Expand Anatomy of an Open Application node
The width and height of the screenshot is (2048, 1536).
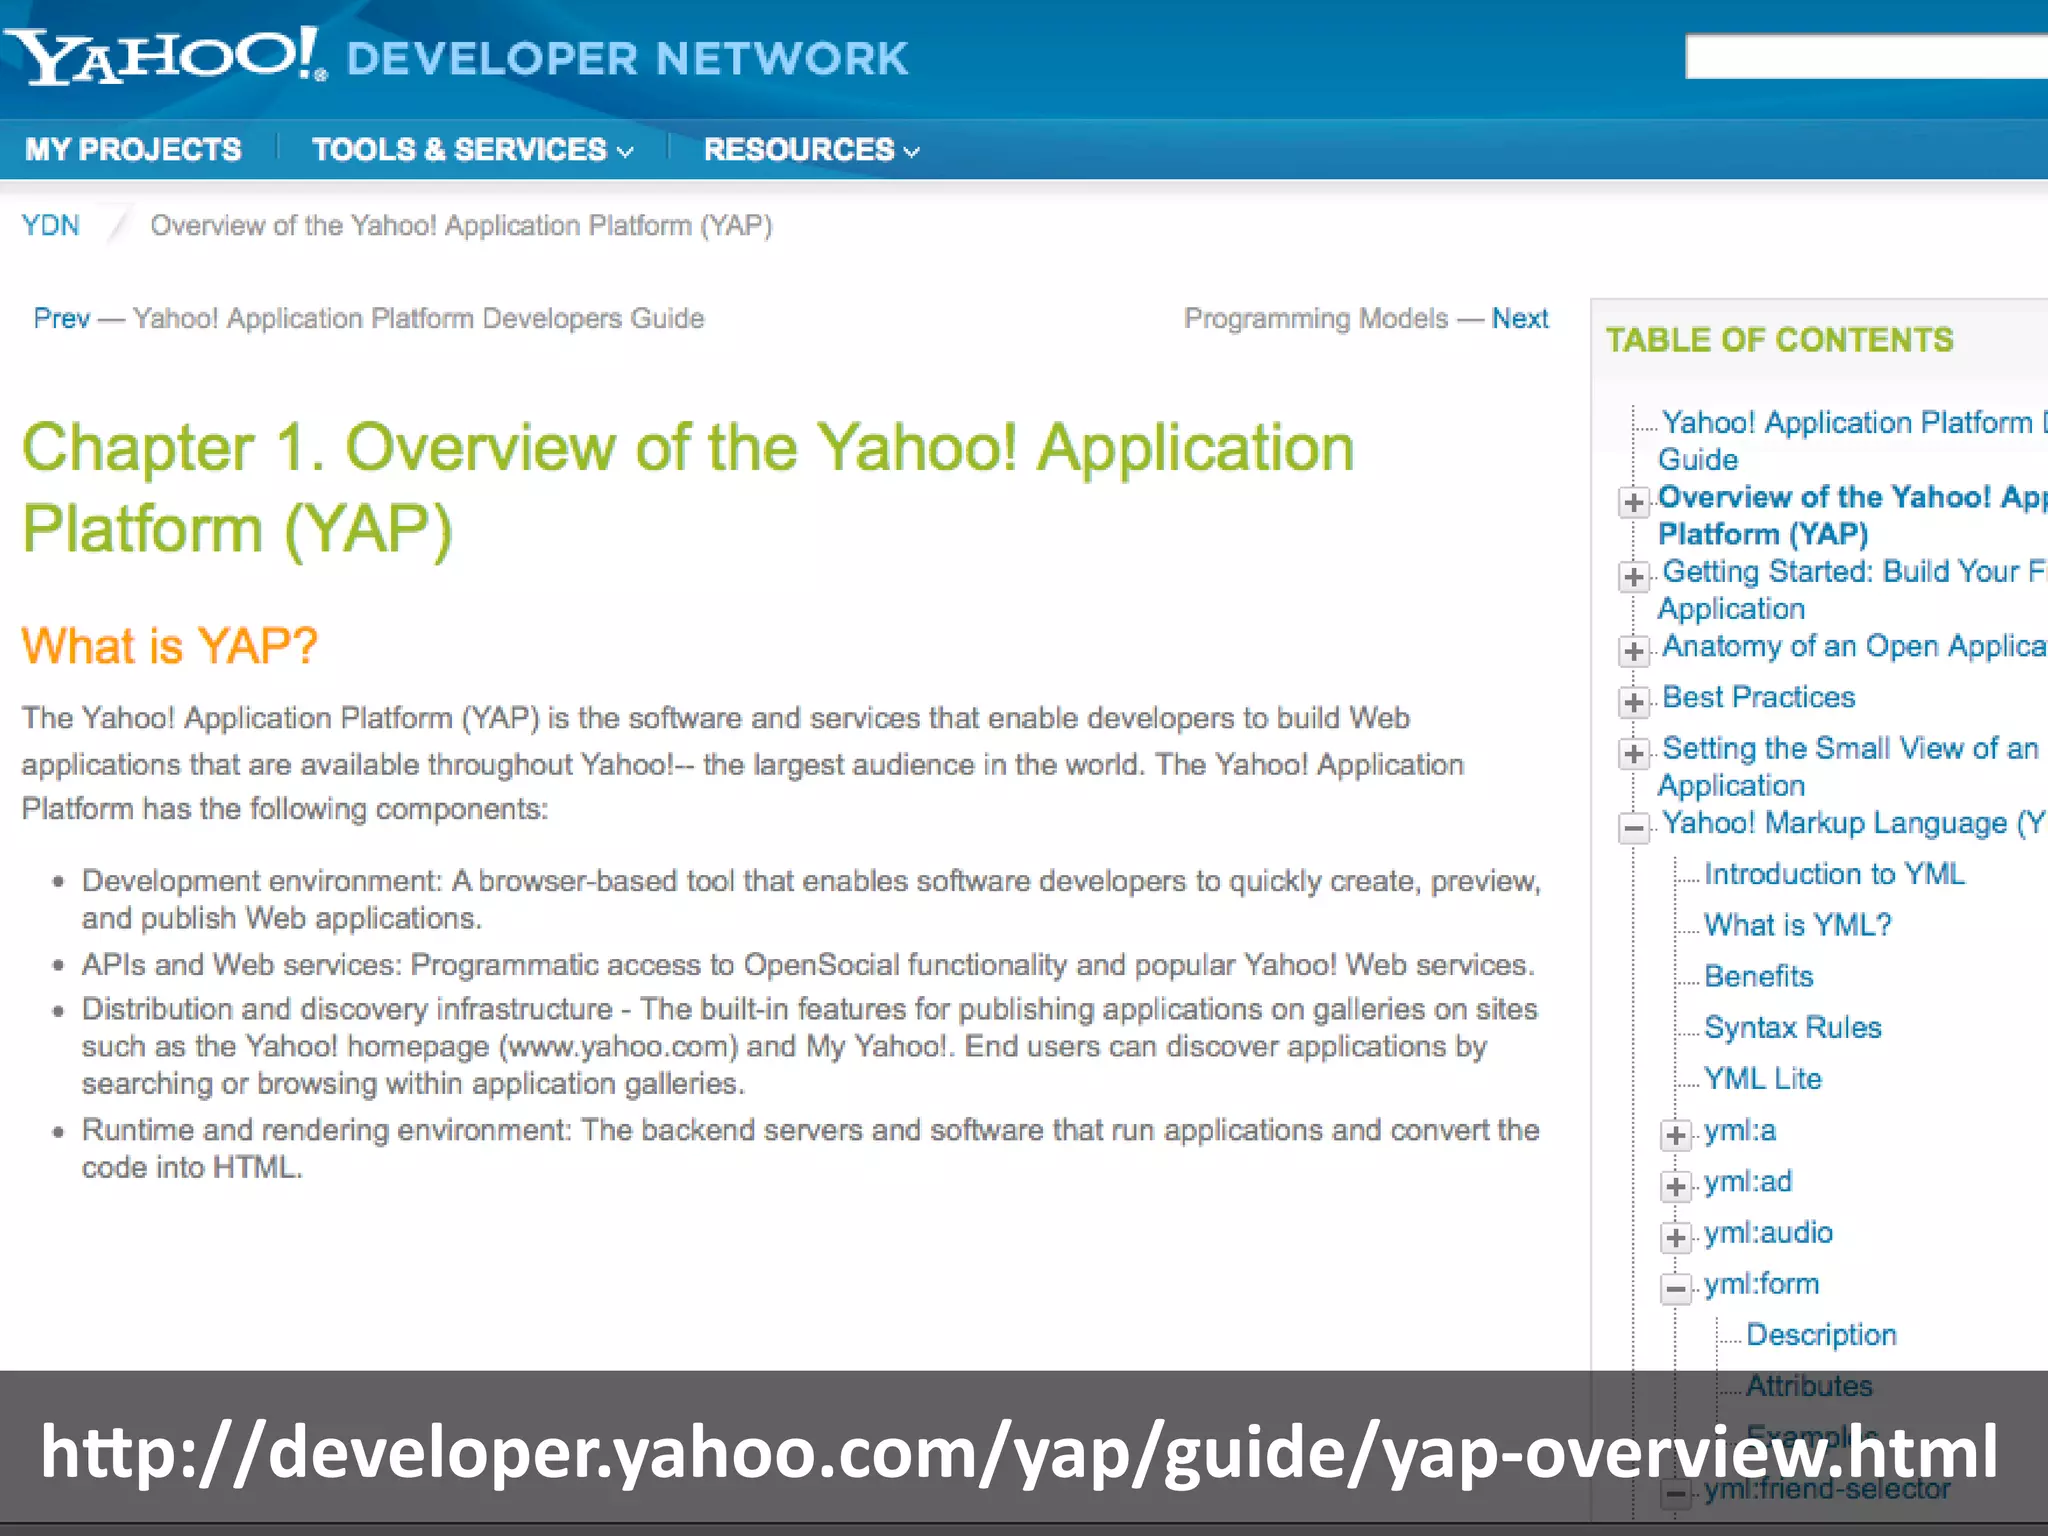[x=1634, y=651]
